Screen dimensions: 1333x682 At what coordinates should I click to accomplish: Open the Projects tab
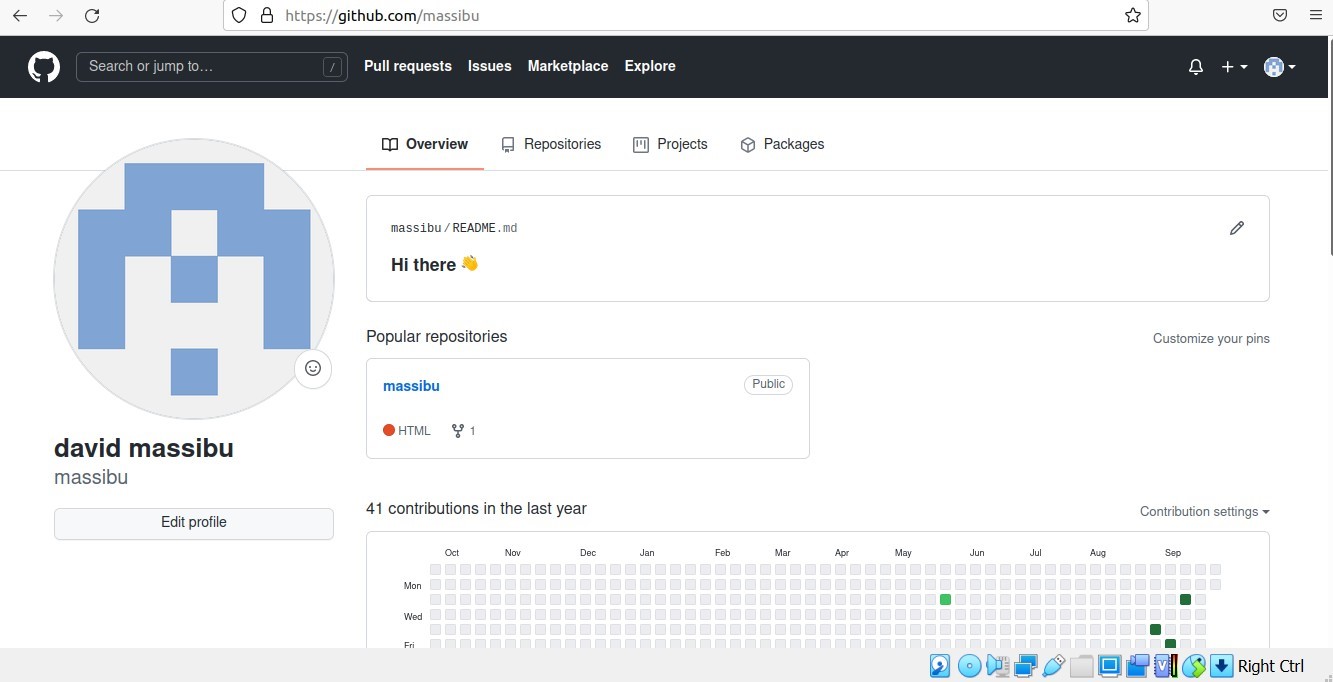pos(670,144)
